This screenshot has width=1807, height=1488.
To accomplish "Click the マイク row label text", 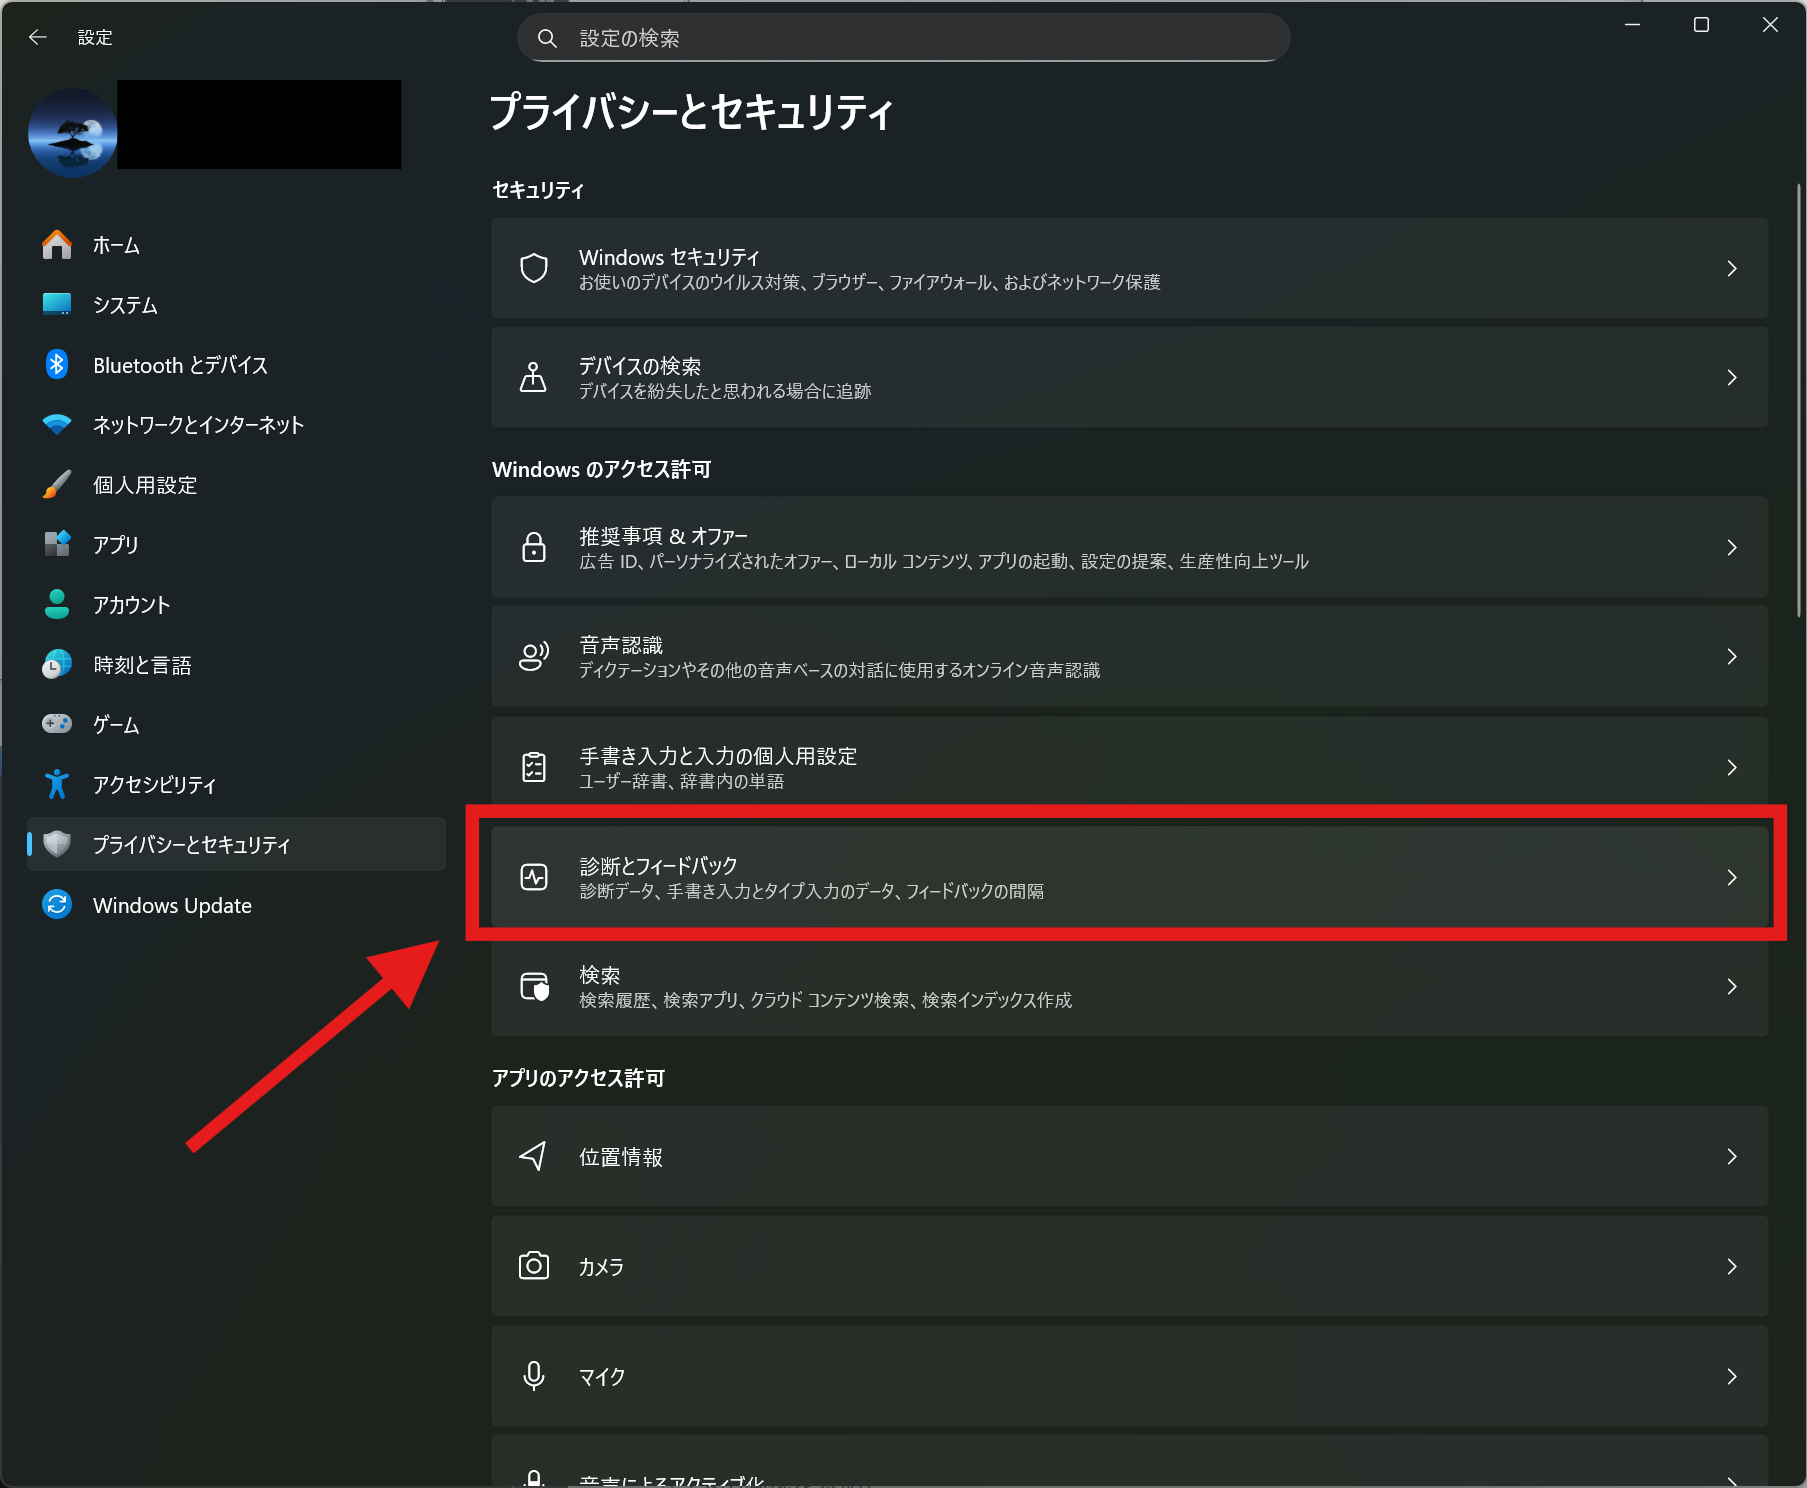I will point(602,1377).
